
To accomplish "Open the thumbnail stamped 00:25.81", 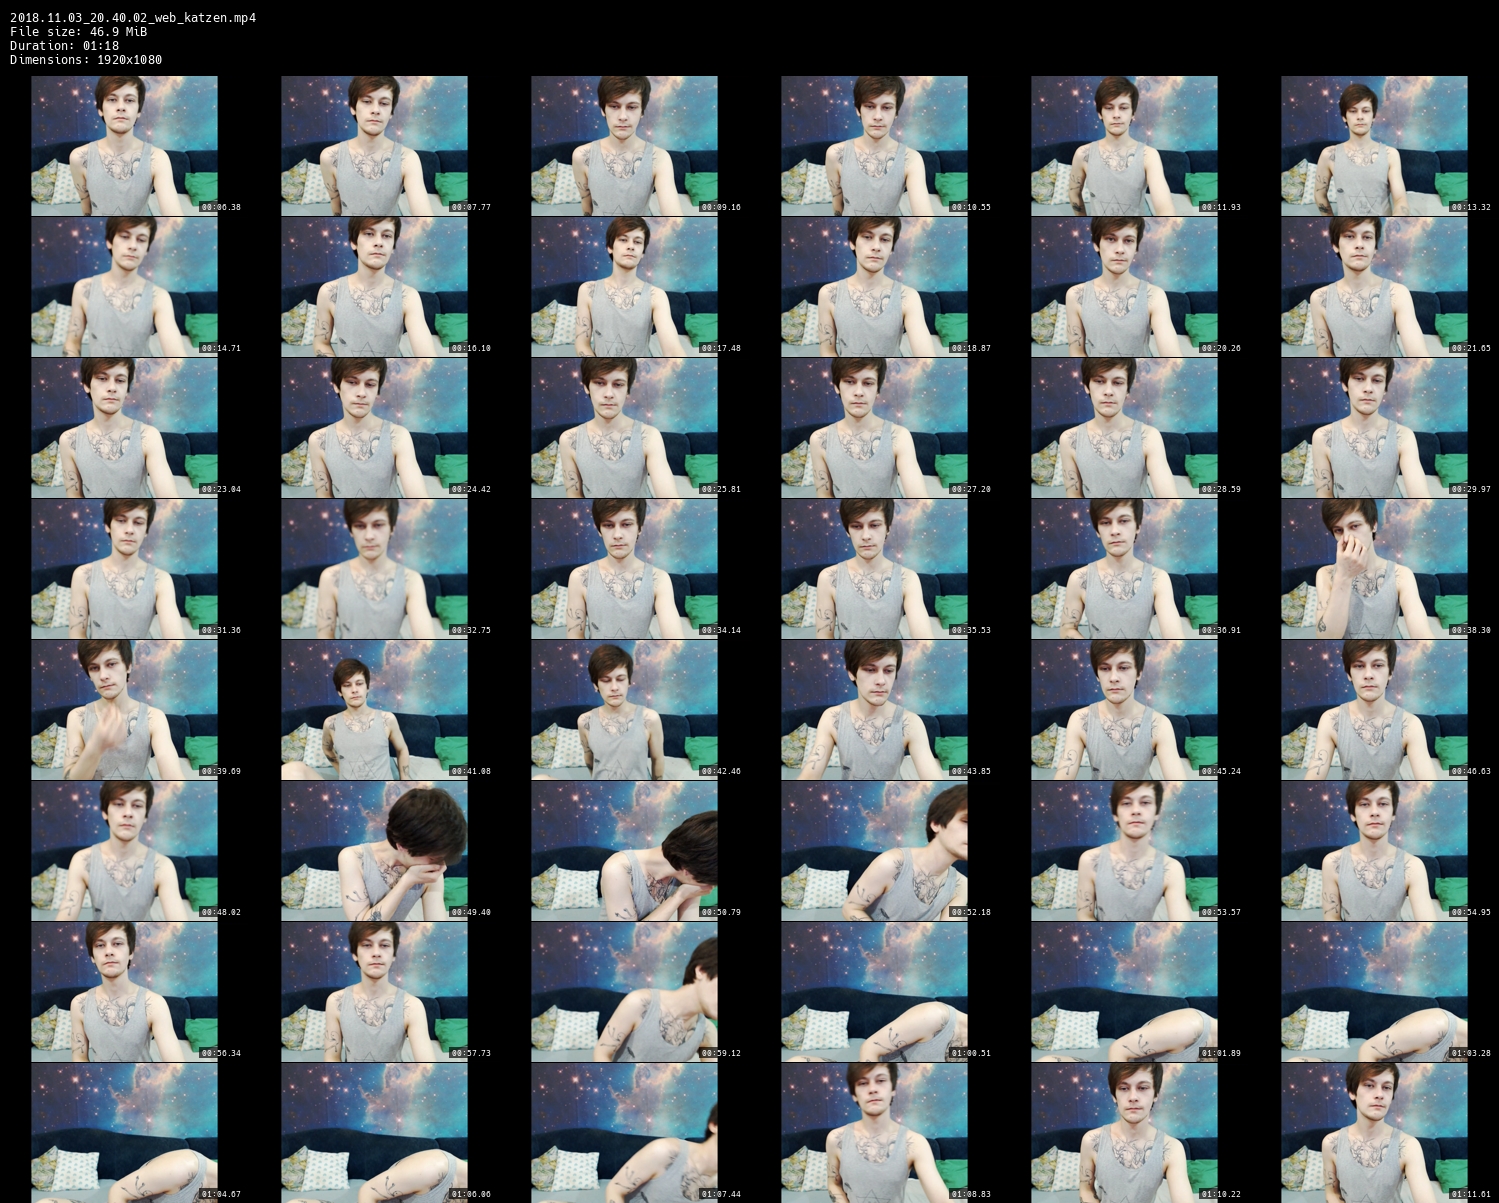I will tap(624, 428).
